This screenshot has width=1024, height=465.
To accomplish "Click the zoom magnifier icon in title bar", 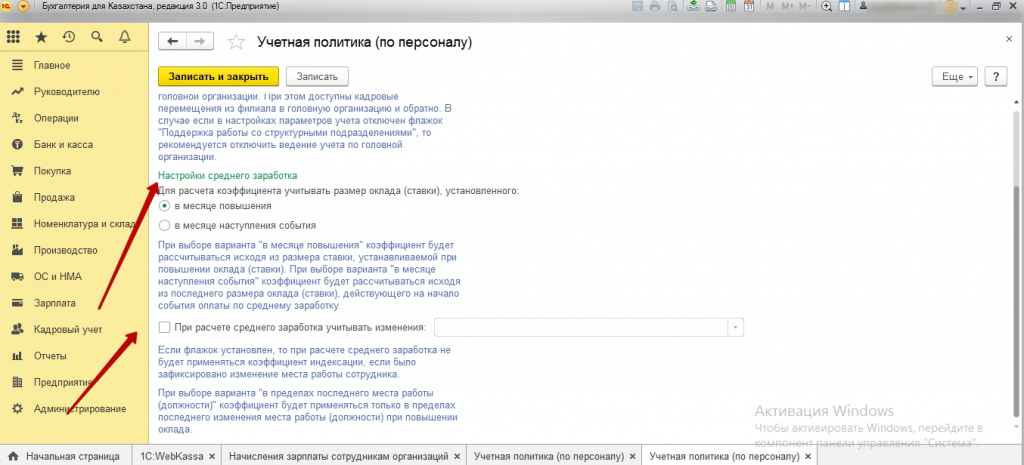I will point(826,6).
